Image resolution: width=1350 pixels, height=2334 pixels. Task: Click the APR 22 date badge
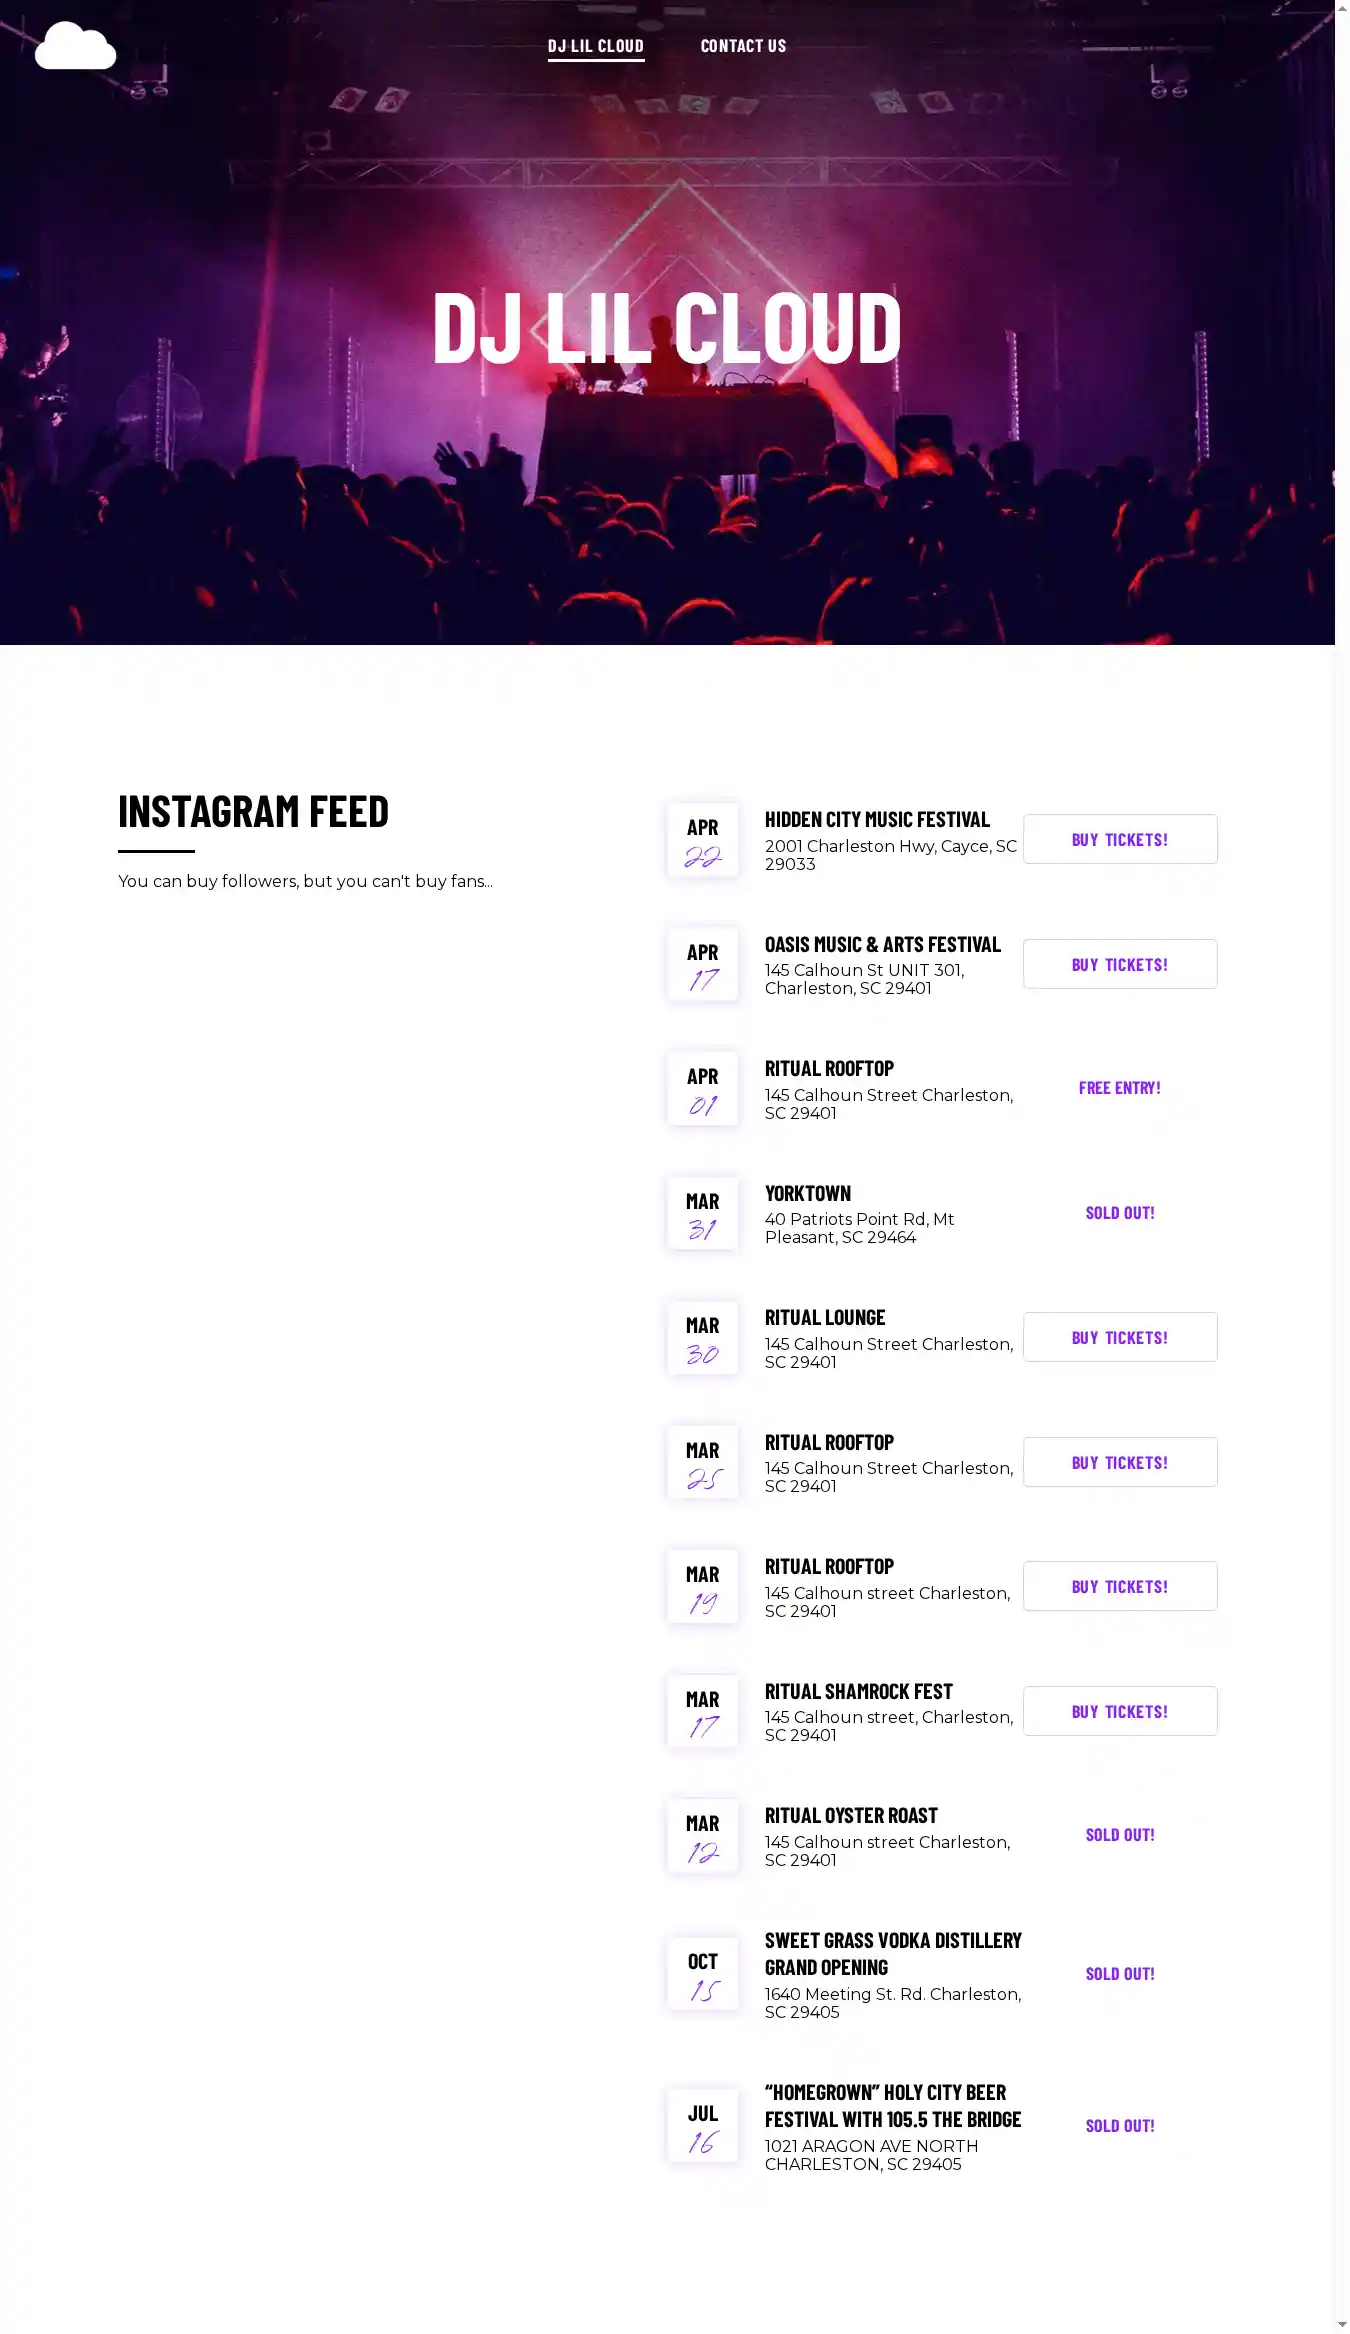click(703, 840)
